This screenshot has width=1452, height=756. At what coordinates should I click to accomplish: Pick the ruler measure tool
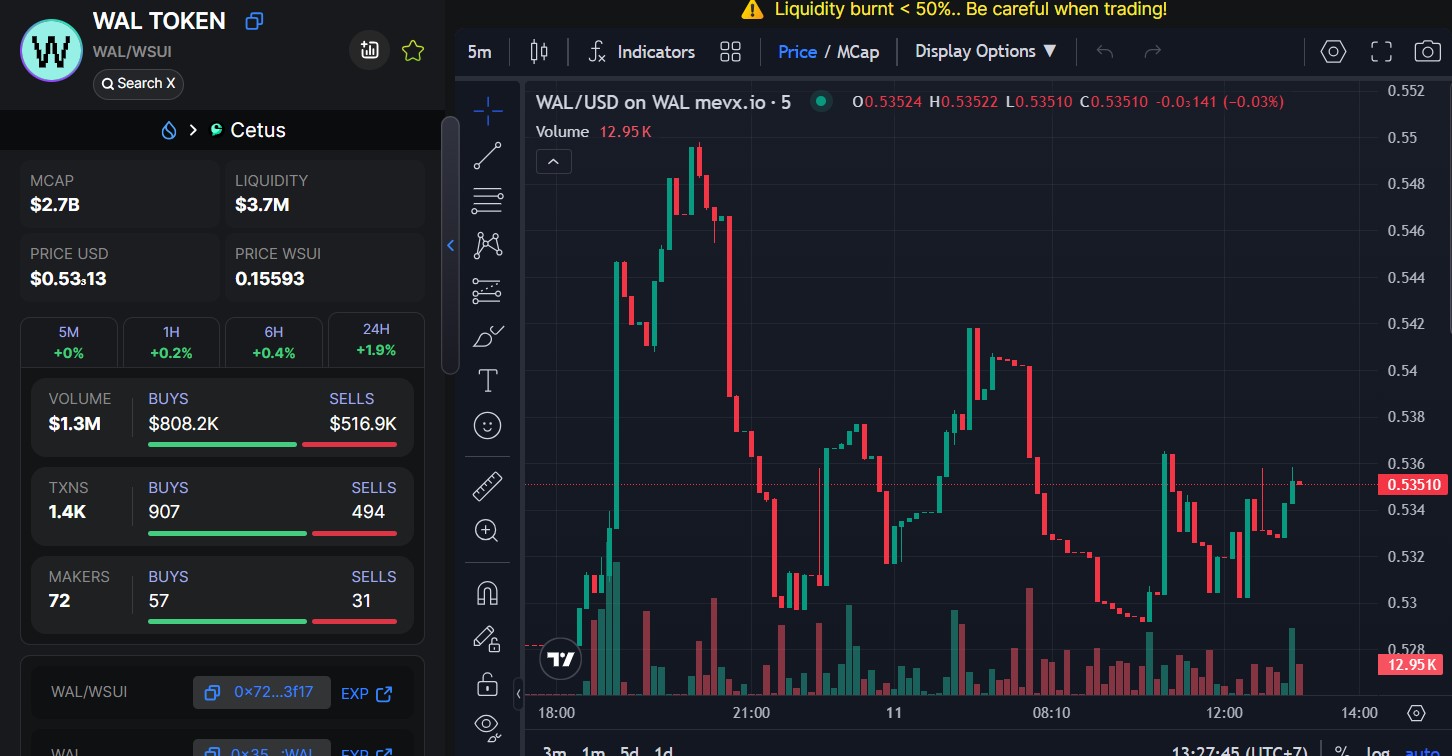tap(487, 487)
